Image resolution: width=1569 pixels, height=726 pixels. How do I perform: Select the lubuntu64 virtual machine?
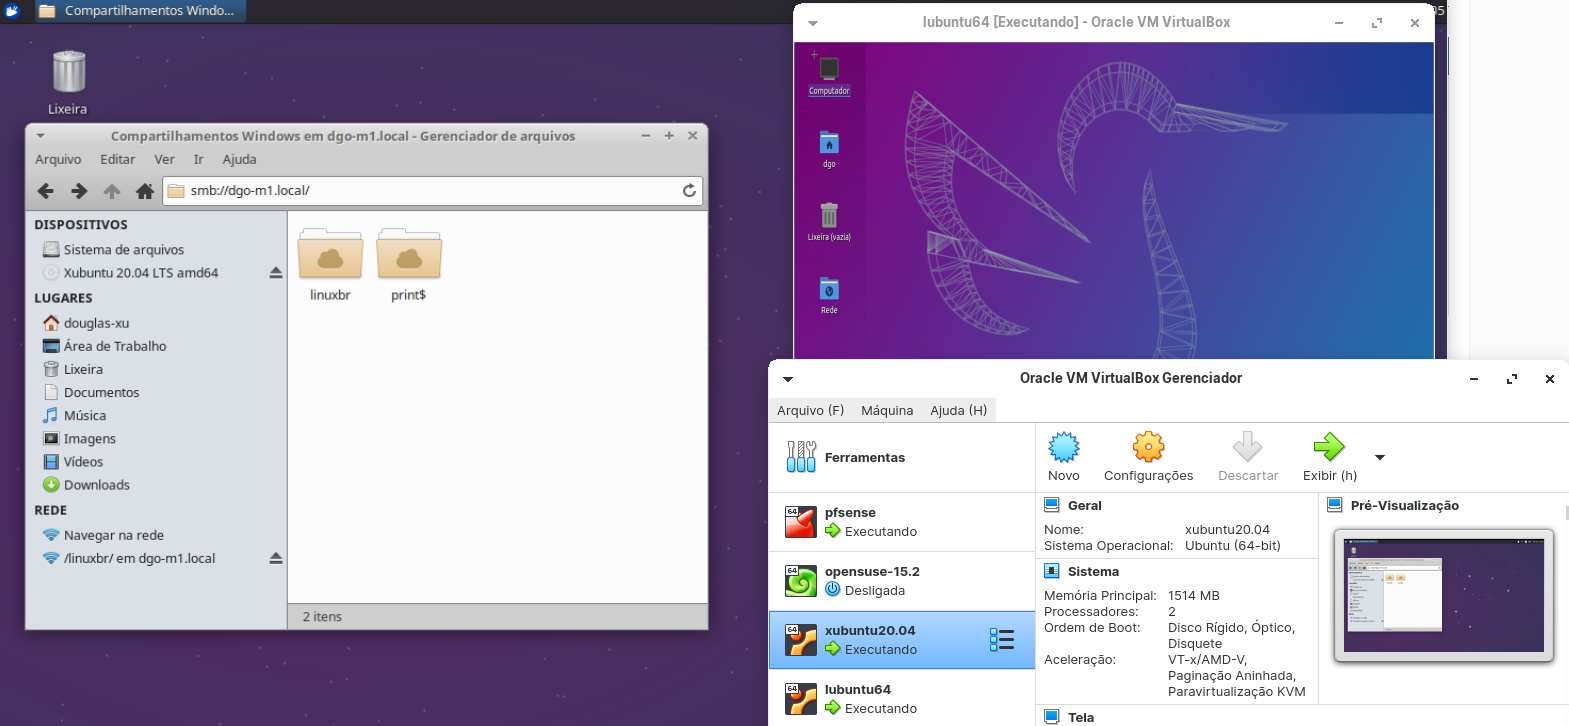pos(902,699)
